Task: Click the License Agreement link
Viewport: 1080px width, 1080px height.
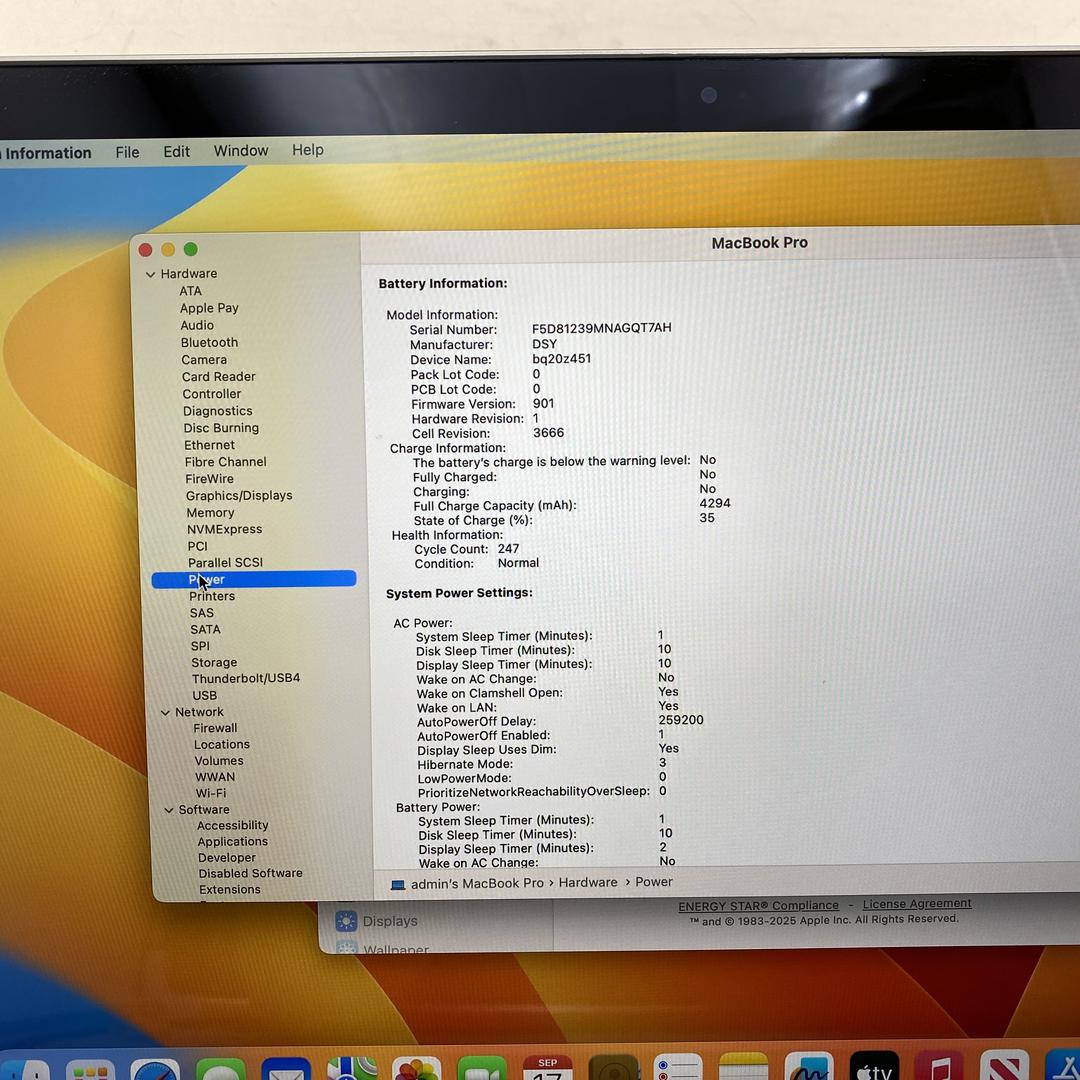Action: tap(917, 904)
